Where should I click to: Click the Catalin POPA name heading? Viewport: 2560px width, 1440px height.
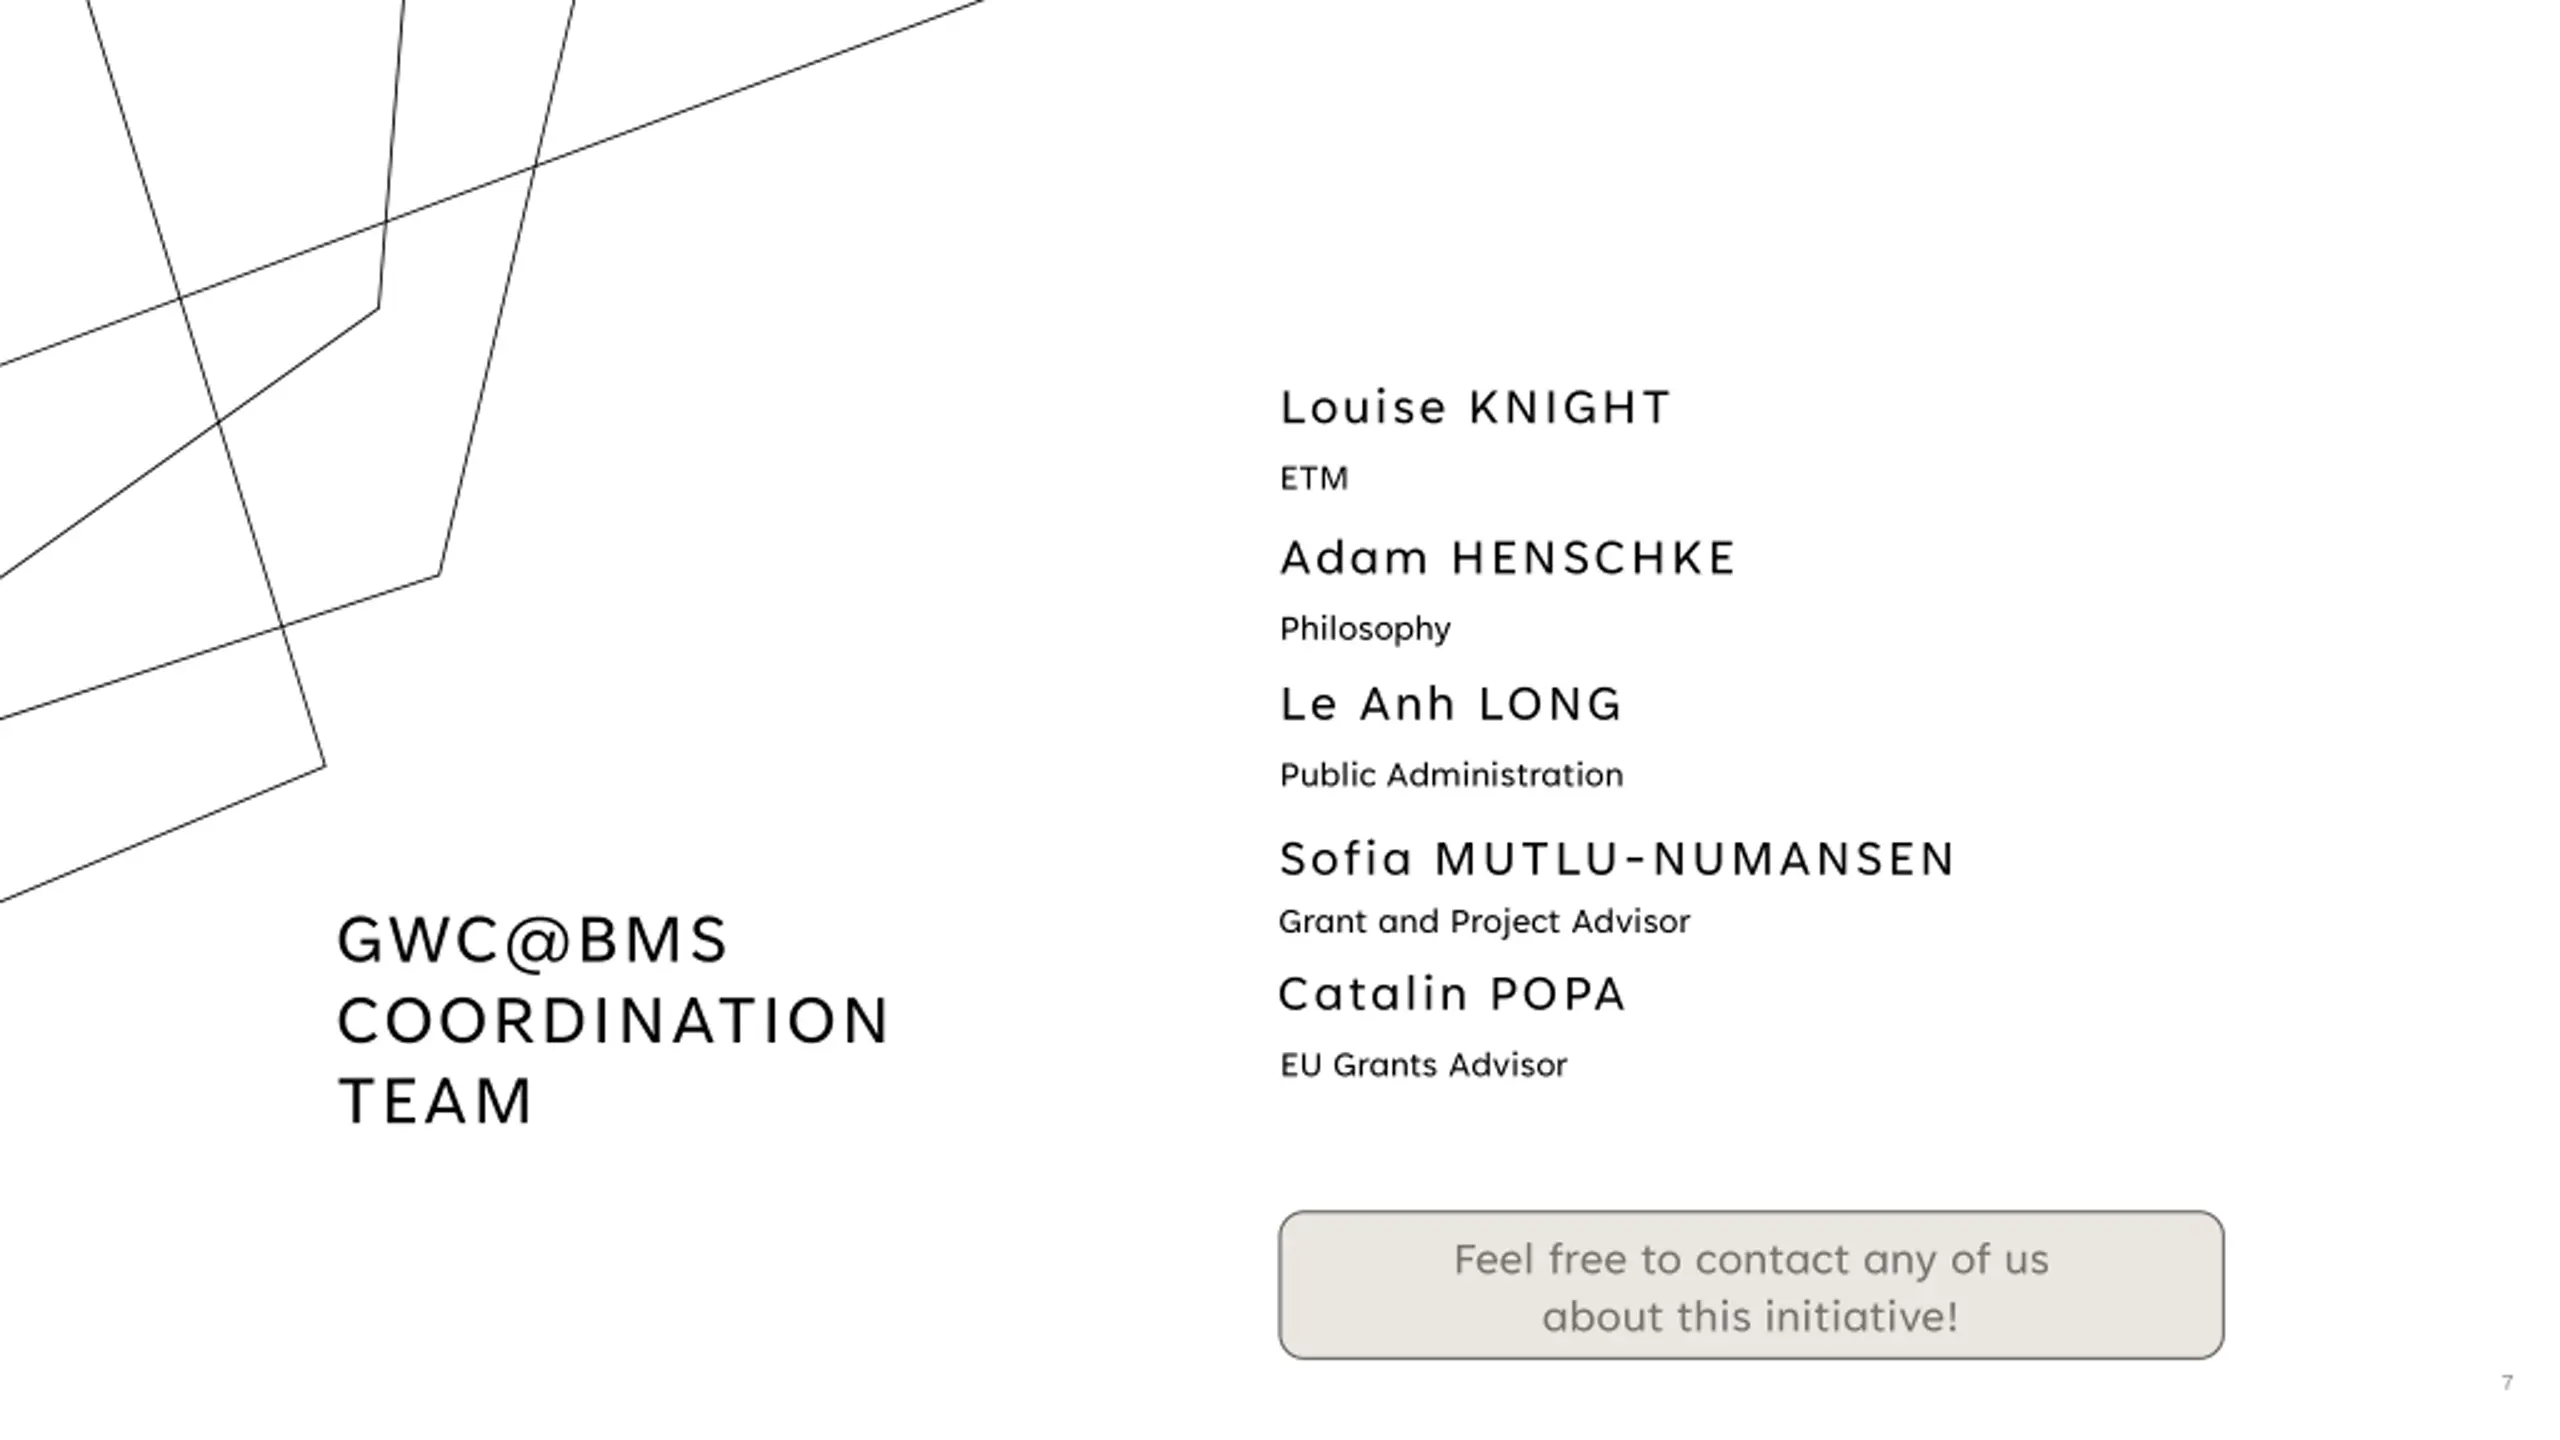[1452, 994]
